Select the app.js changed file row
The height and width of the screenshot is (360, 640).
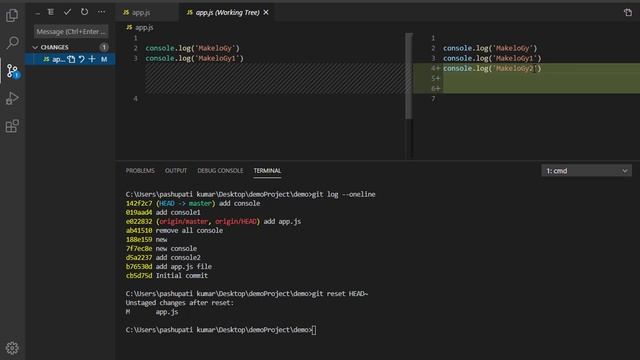(x=70, y=59)
